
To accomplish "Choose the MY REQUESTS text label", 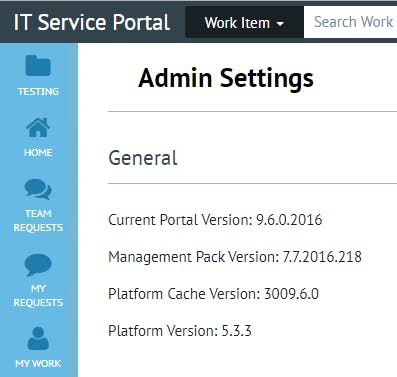I will pyautogui.click(x=38, y=295).
